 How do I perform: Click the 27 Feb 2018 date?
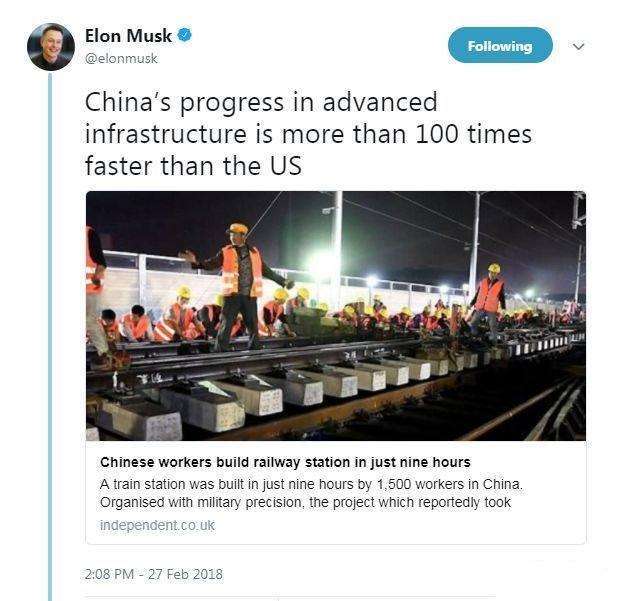pos(185,574)
